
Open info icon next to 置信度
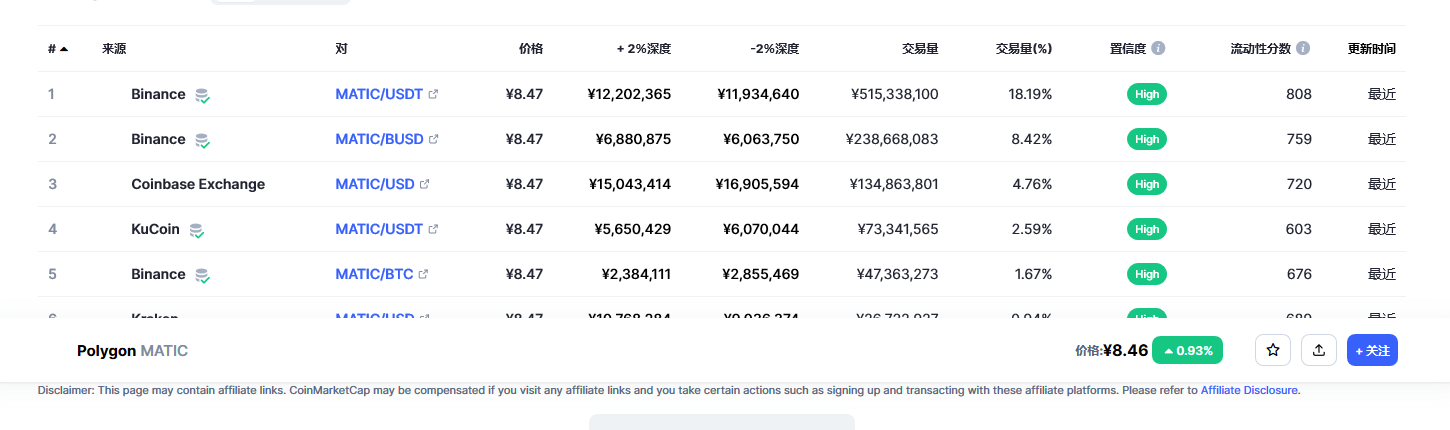(1158, 48)
